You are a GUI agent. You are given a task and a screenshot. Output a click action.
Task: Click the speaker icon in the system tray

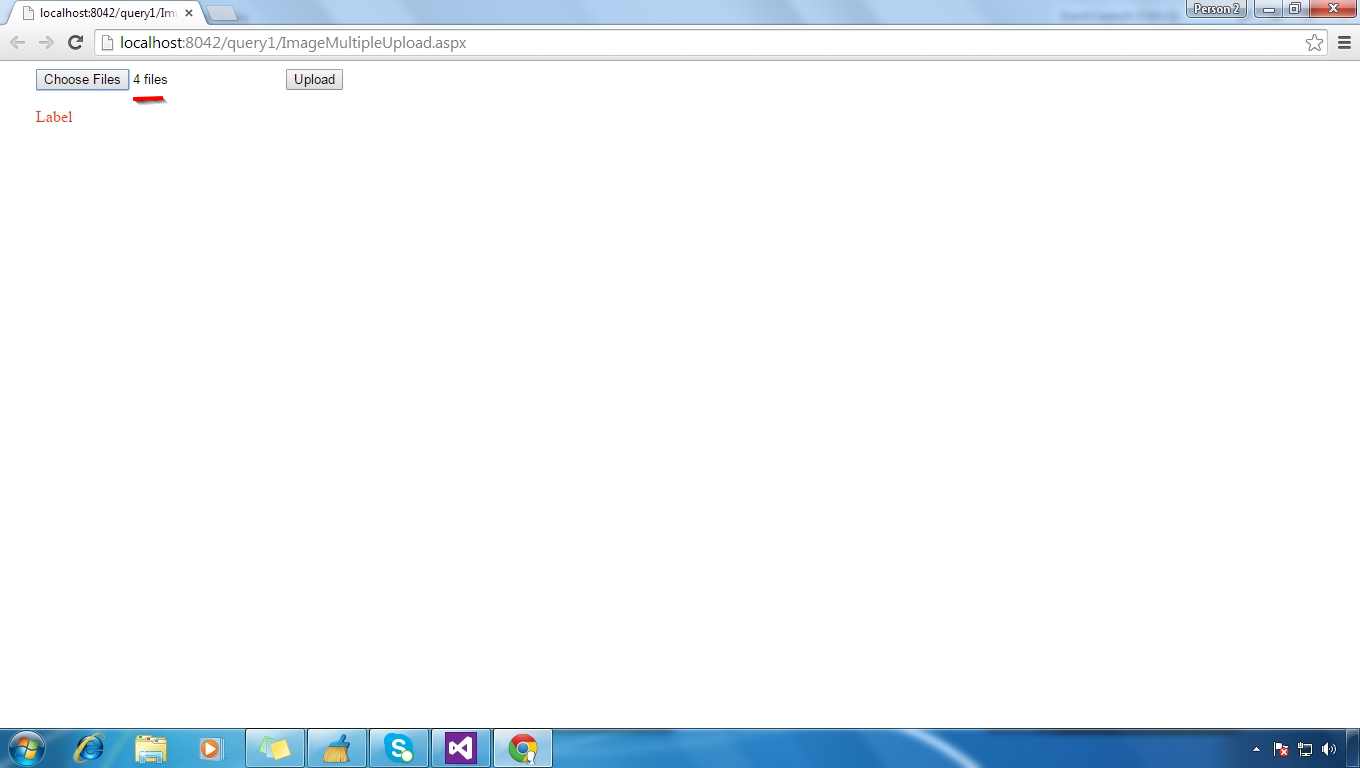tap(1329, 748)
